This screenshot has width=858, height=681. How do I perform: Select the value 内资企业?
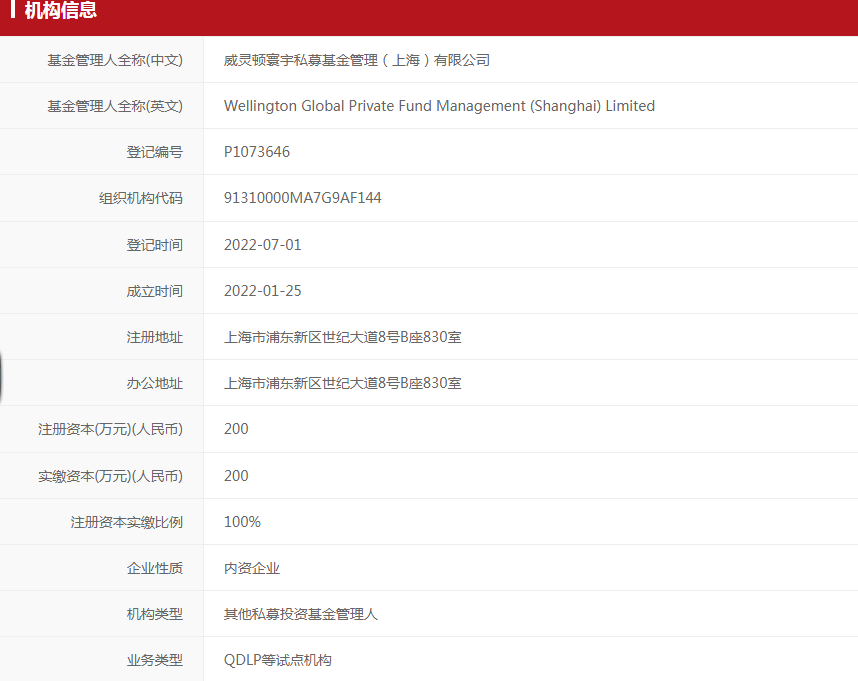(x=252, y=568)
